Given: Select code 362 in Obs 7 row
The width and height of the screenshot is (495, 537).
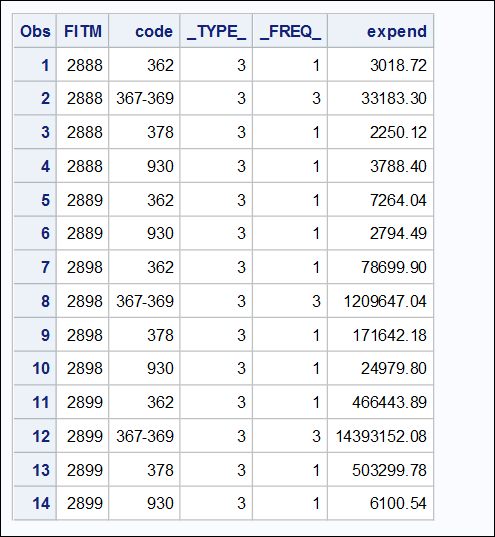Looking at the screenshot, I should pyautogui.click(x=160, y=267).
